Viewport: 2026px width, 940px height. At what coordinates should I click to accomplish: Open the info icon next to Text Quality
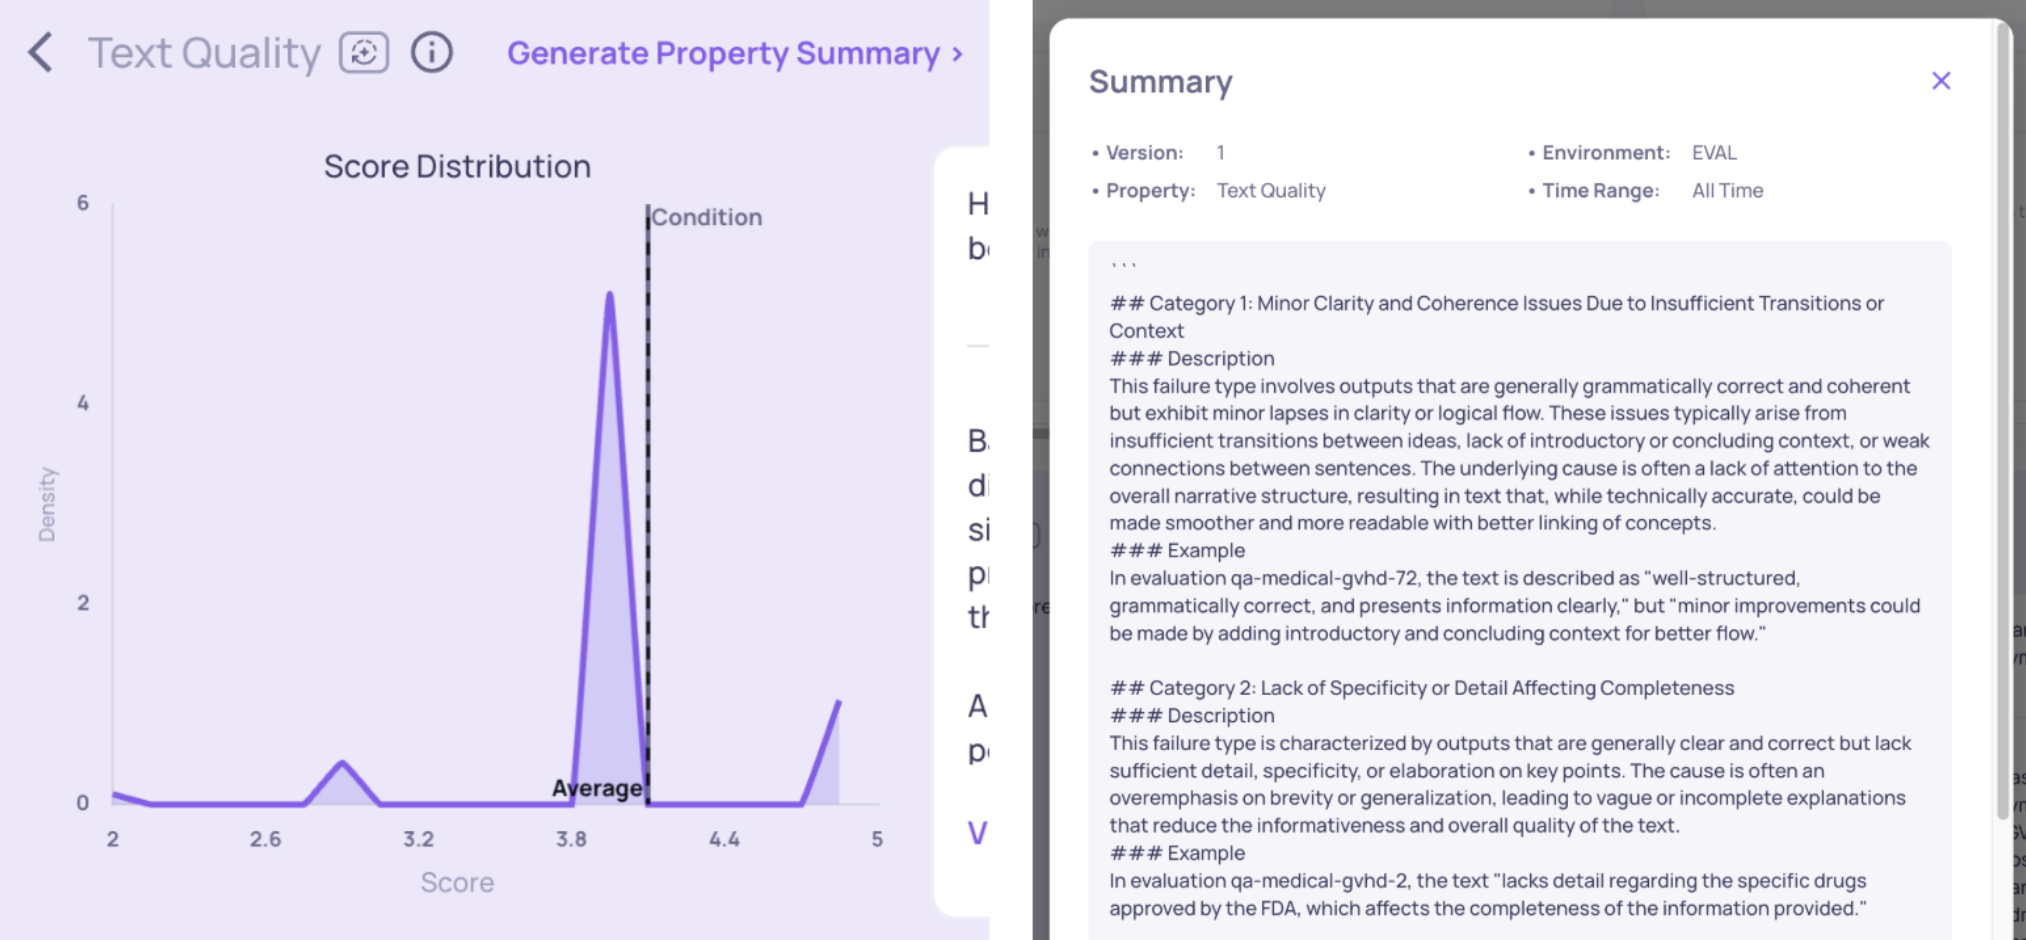click(x=432, y=53)
